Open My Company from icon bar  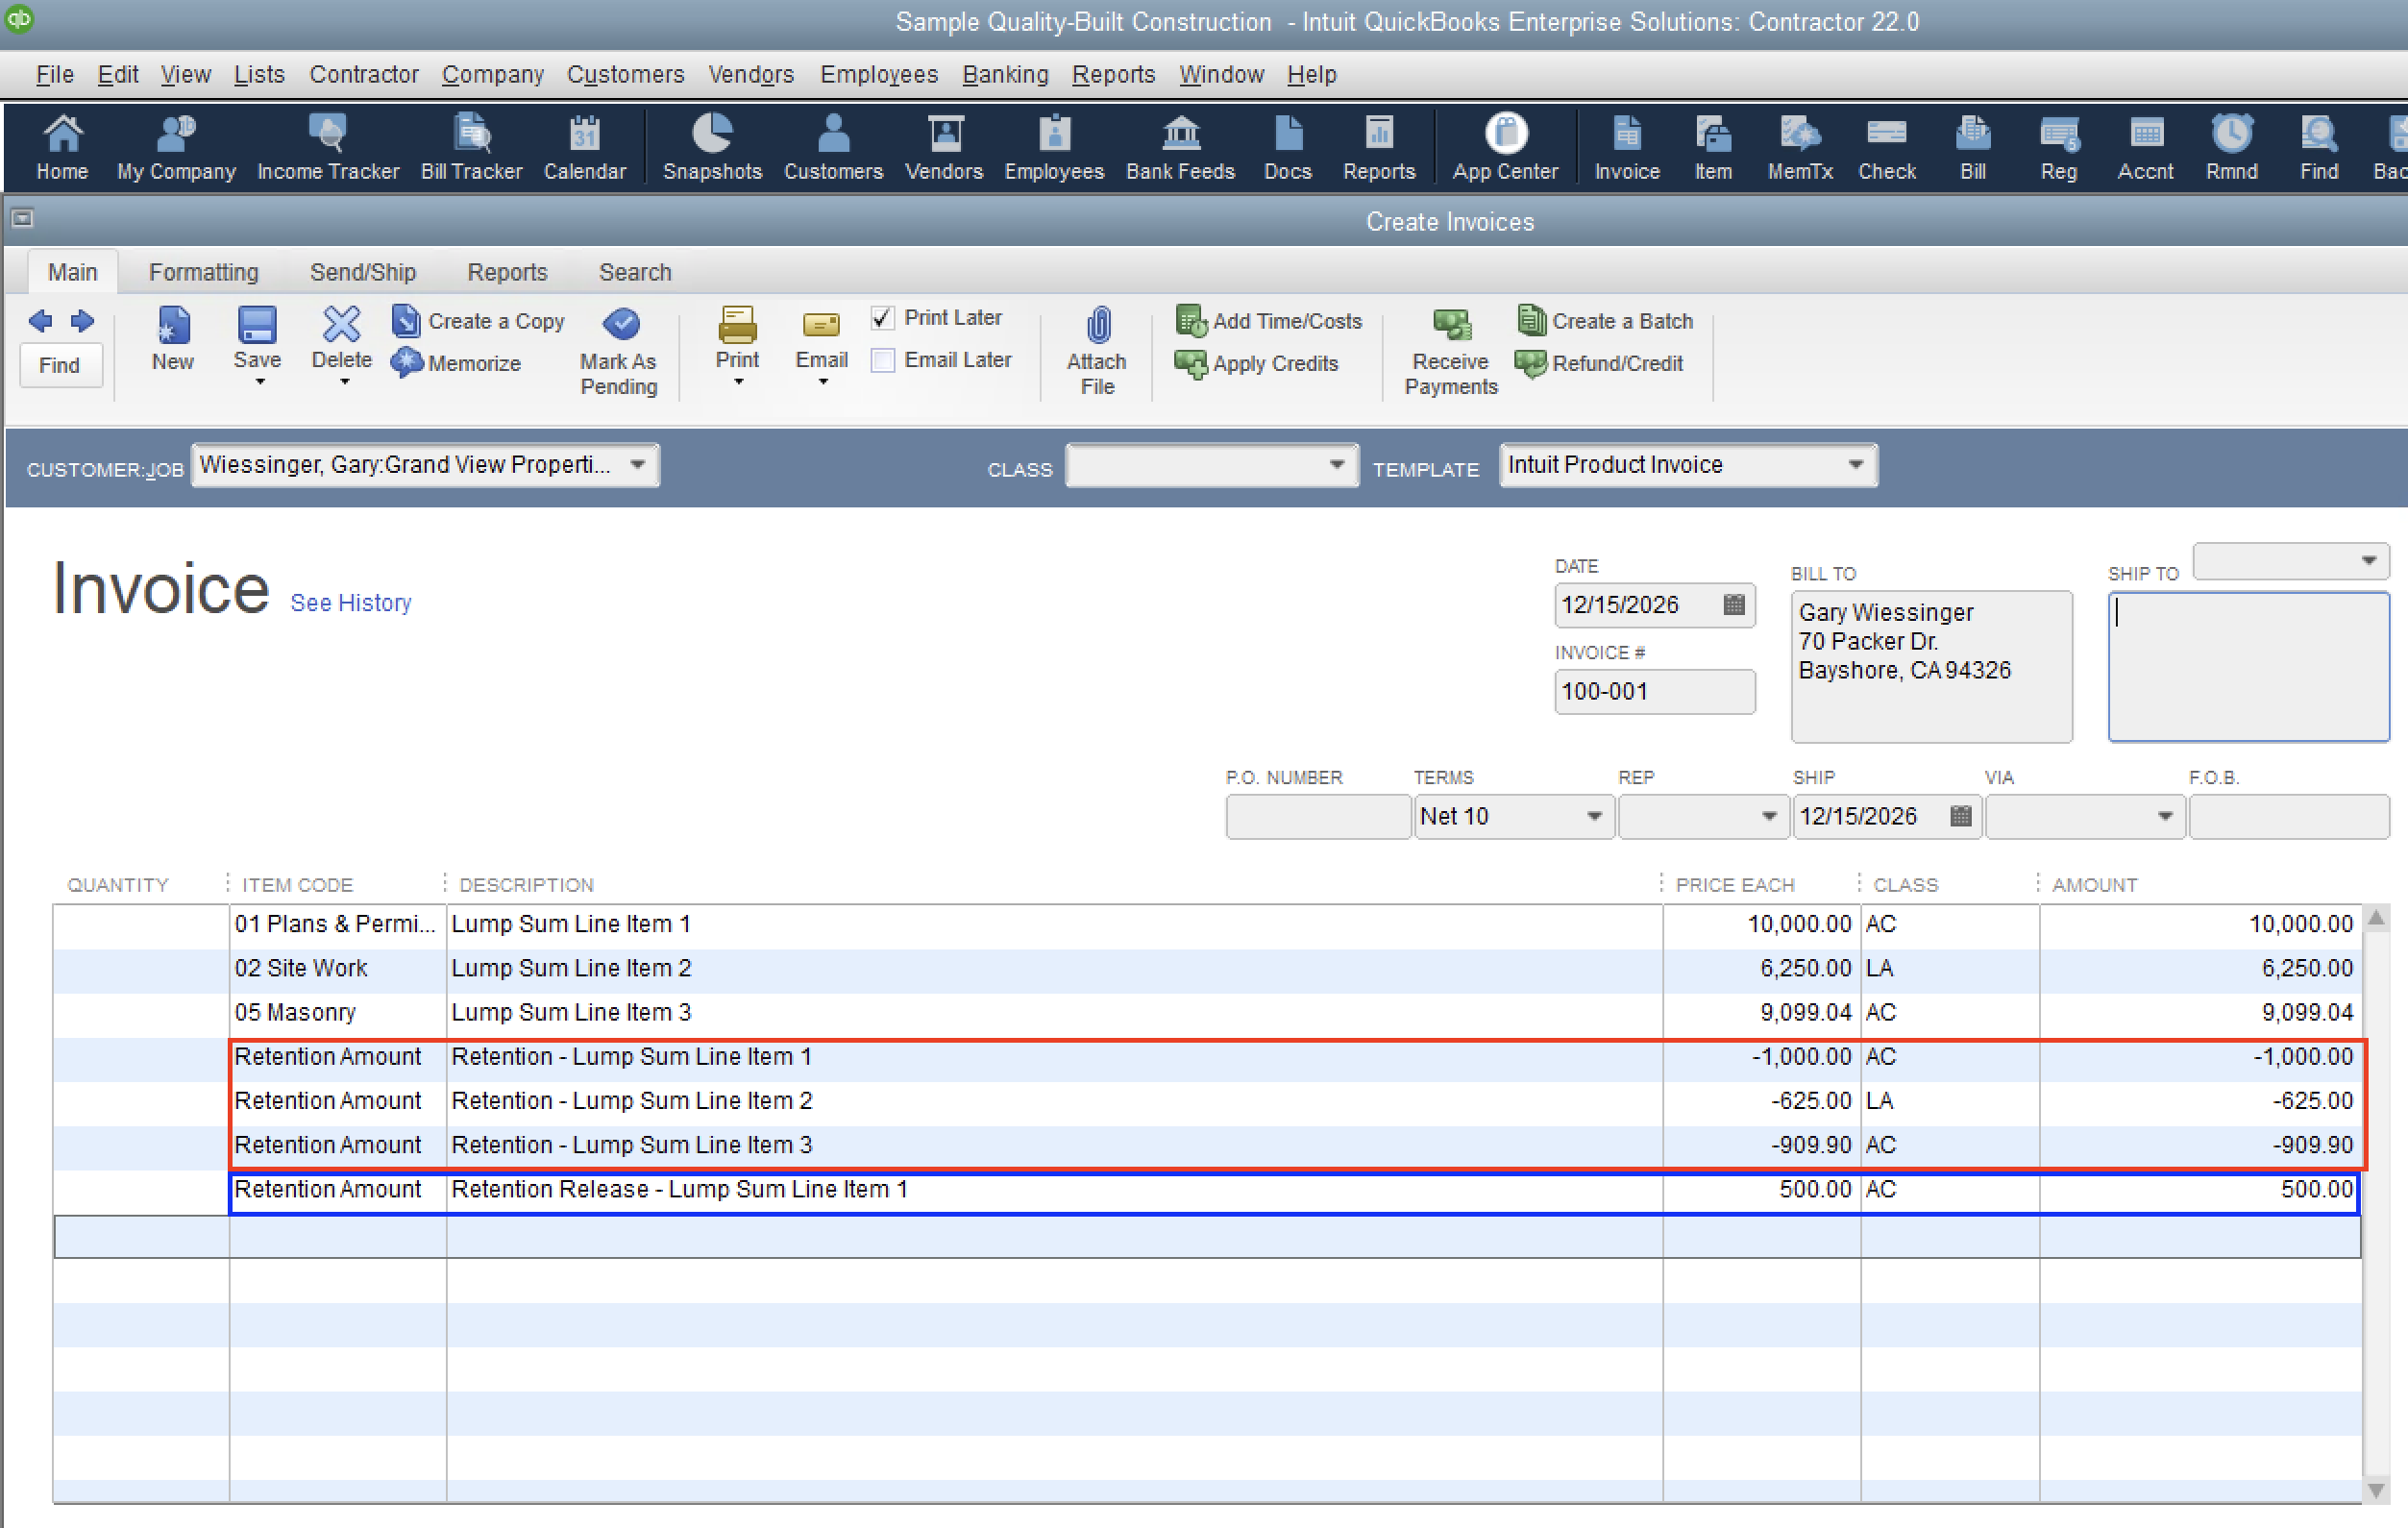point(176,147)
